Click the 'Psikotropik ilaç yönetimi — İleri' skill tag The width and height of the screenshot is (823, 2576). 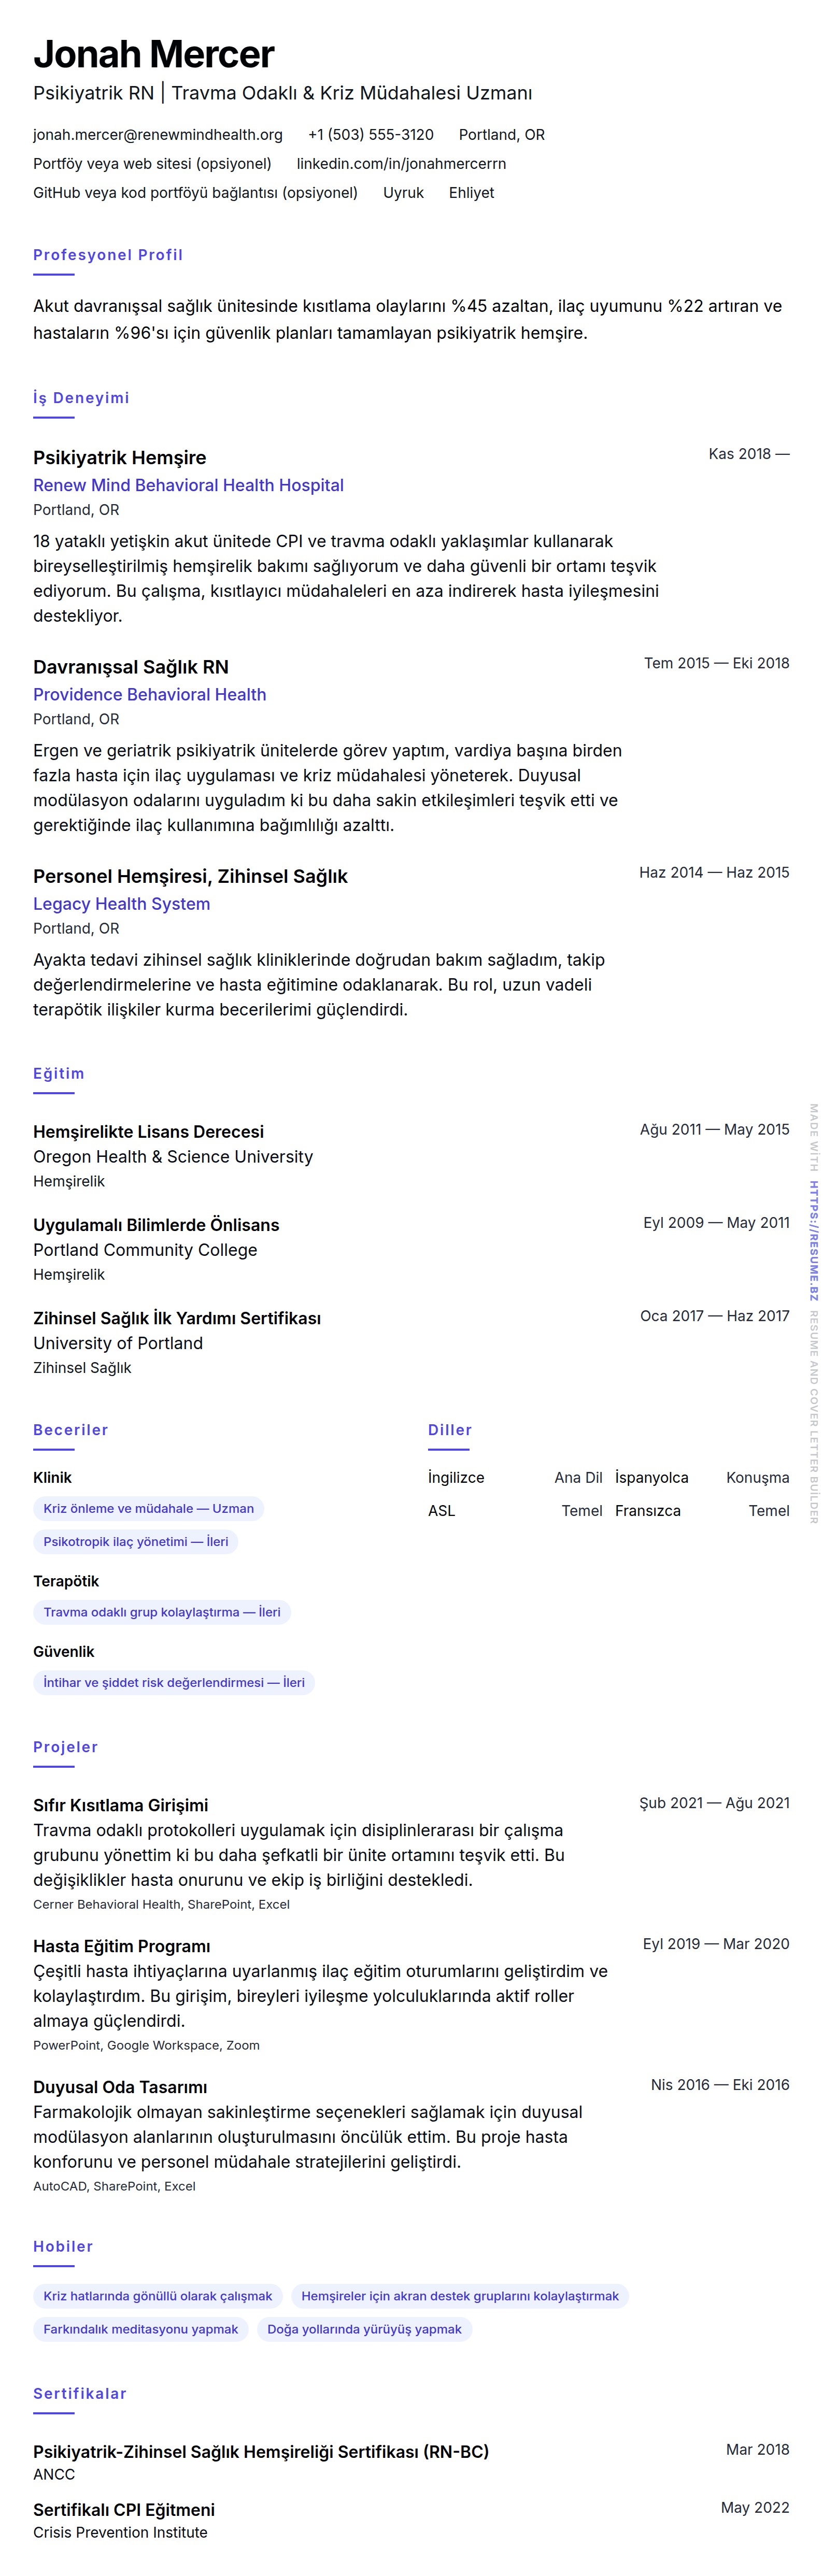(136, 1541)
